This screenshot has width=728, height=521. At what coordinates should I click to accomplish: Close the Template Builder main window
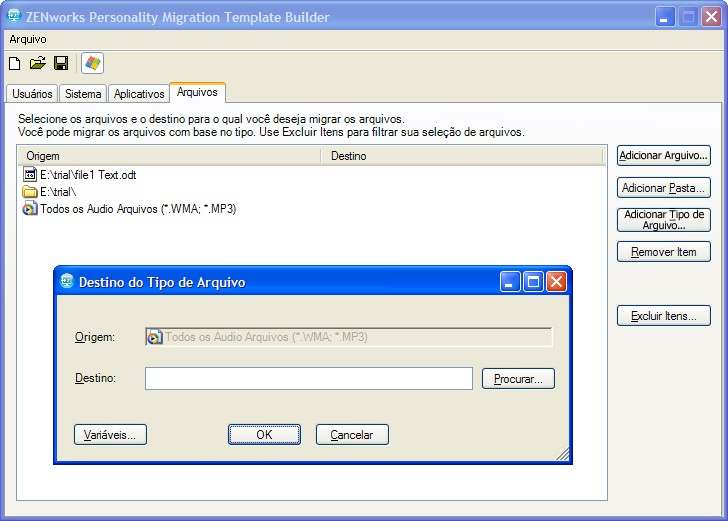click(x=711, y=17)
